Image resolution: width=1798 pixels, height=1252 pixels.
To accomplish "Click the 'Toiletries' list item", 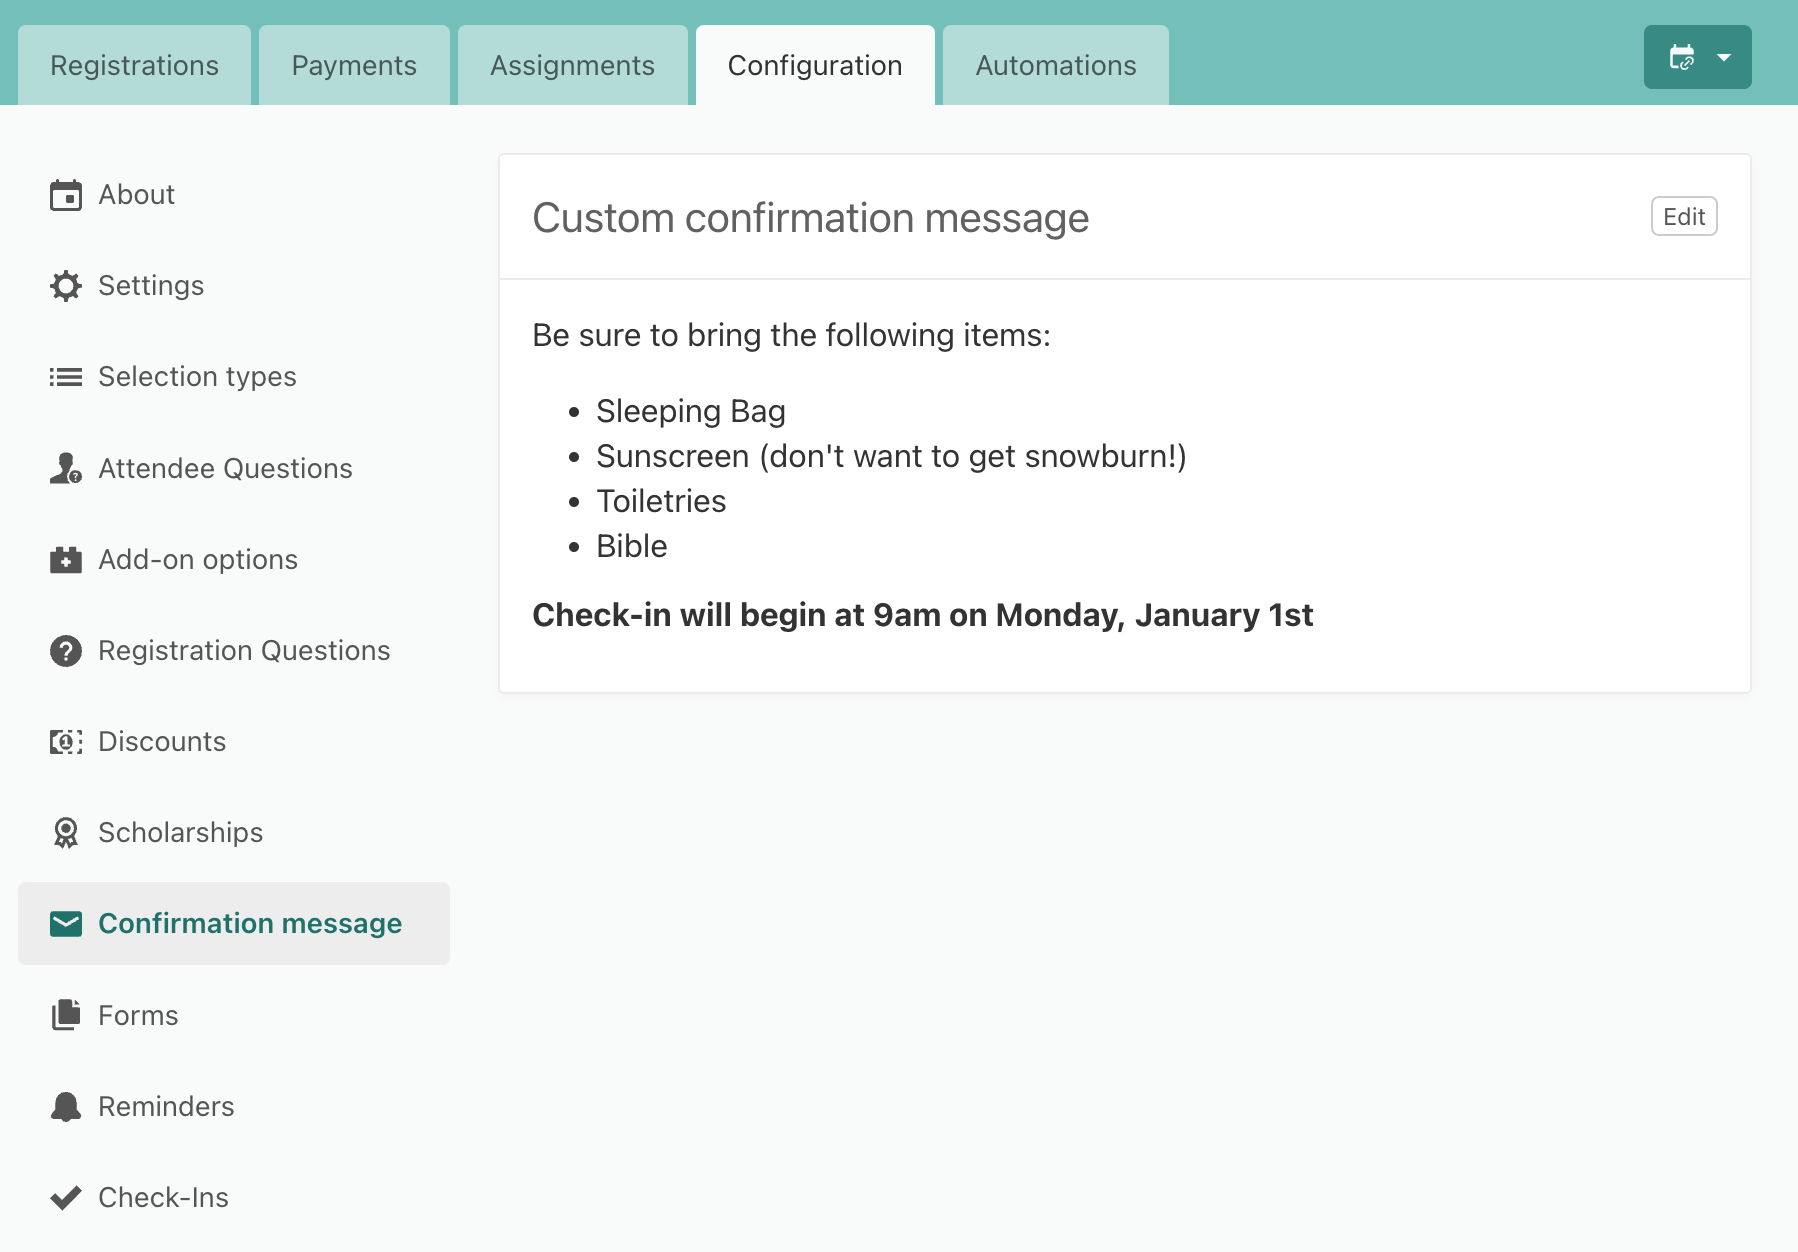I will 661,501.
